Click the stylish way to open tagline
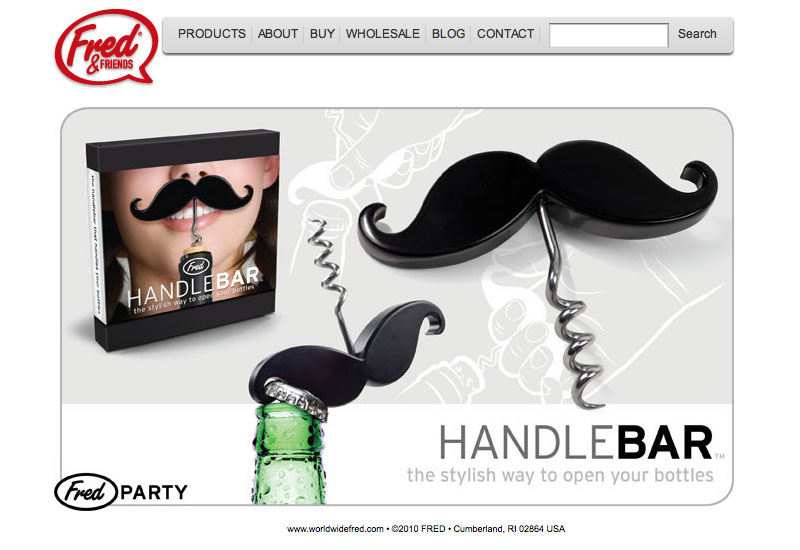The image size is (800, 550). click(560, 475)
